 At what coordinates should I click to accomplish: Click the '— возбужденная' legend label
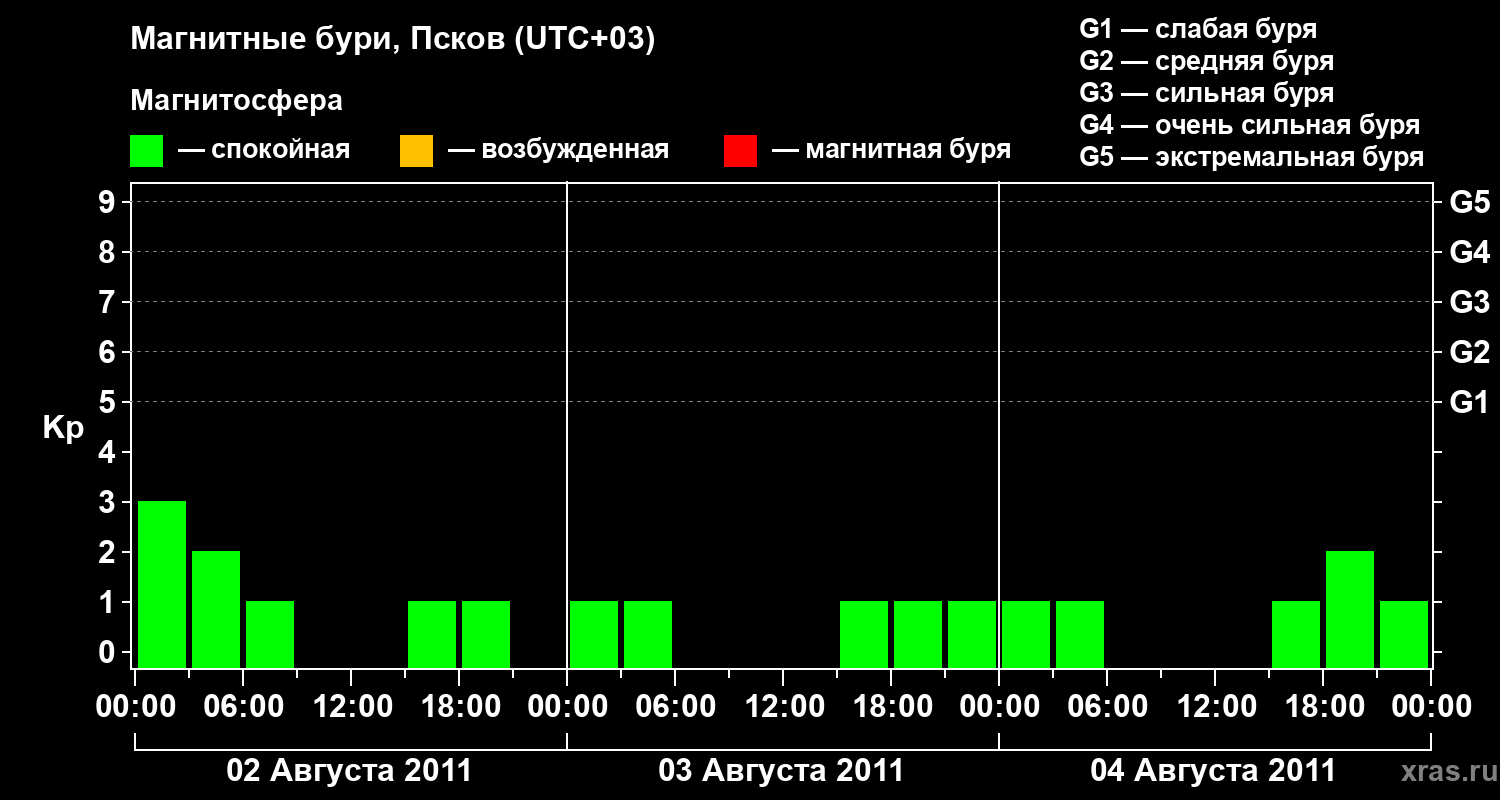pos(558,150)
